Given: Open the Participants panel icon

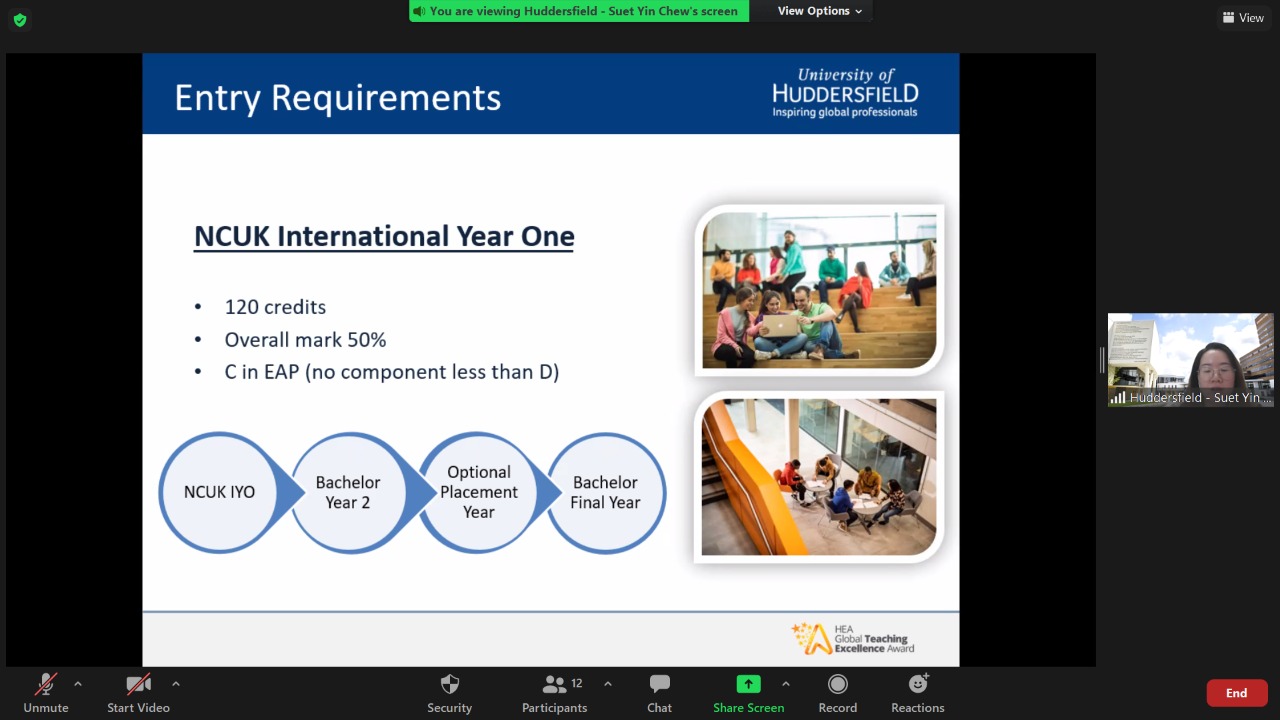Looking at the screenshot, I should click(x=554, y=685).
